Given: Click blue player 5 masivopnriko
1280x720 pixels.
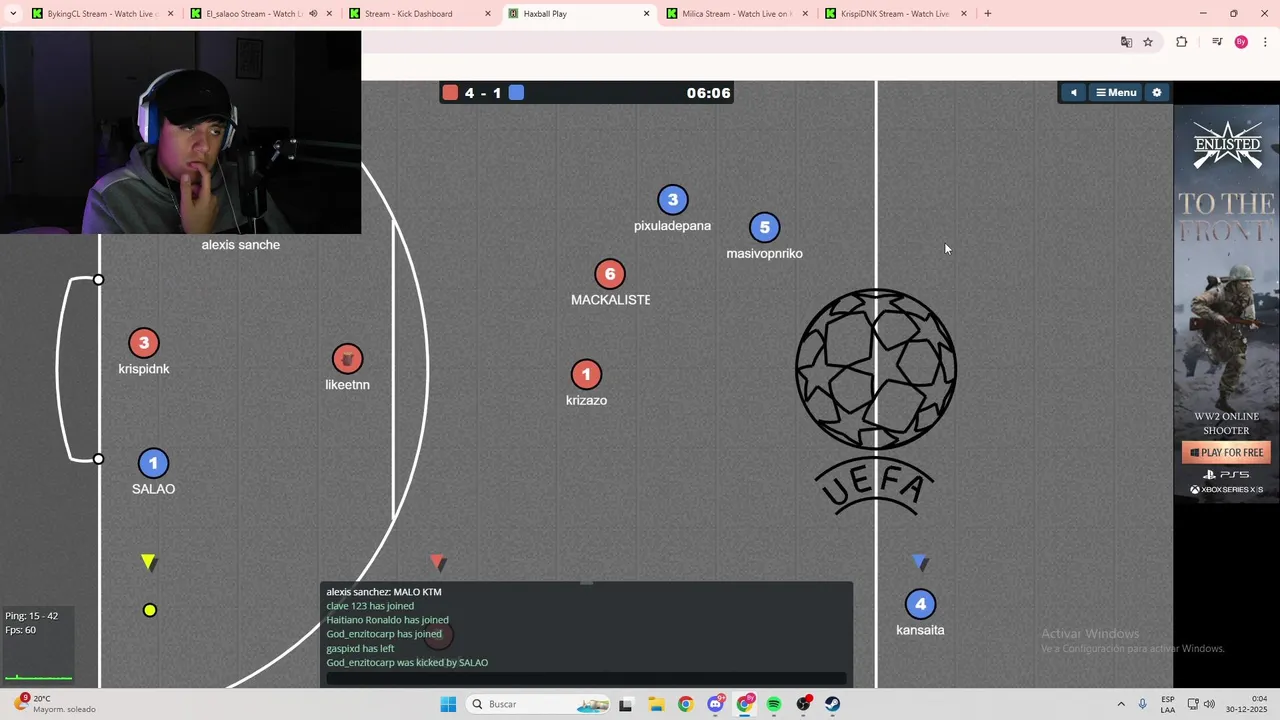Looking at the screenshot, I should 764,228.
